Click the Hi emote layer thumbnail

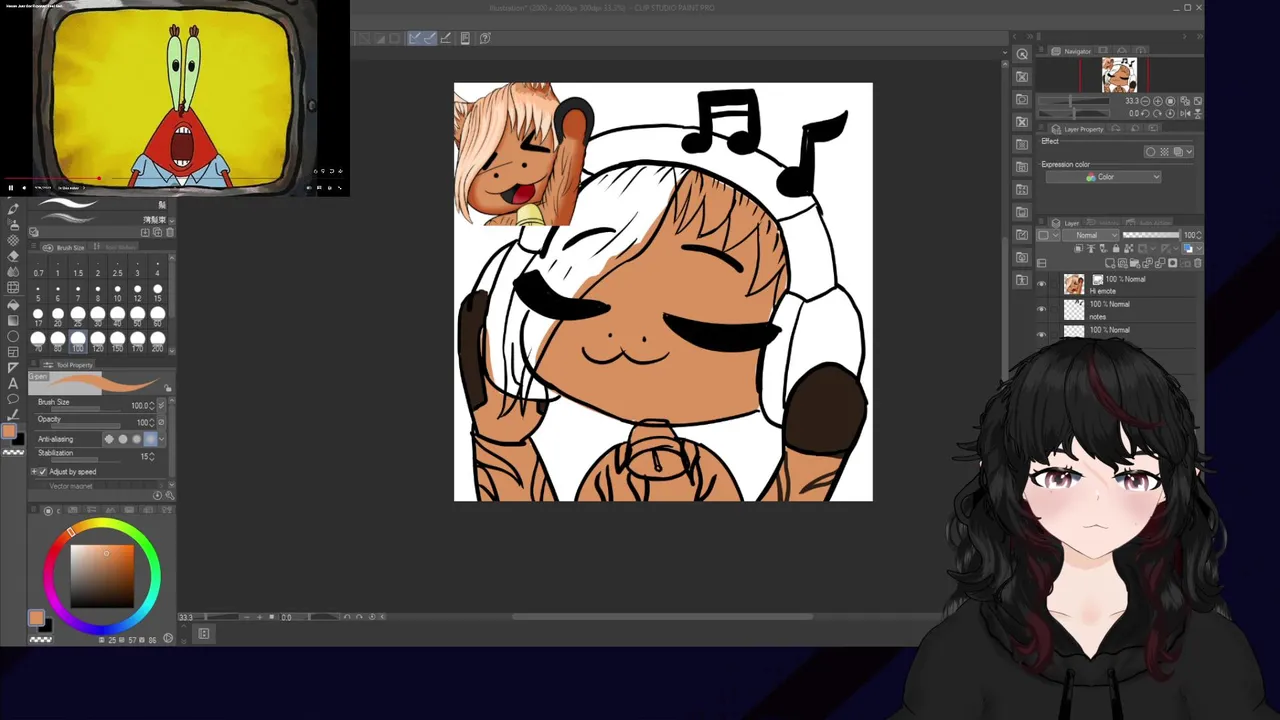1074,284
